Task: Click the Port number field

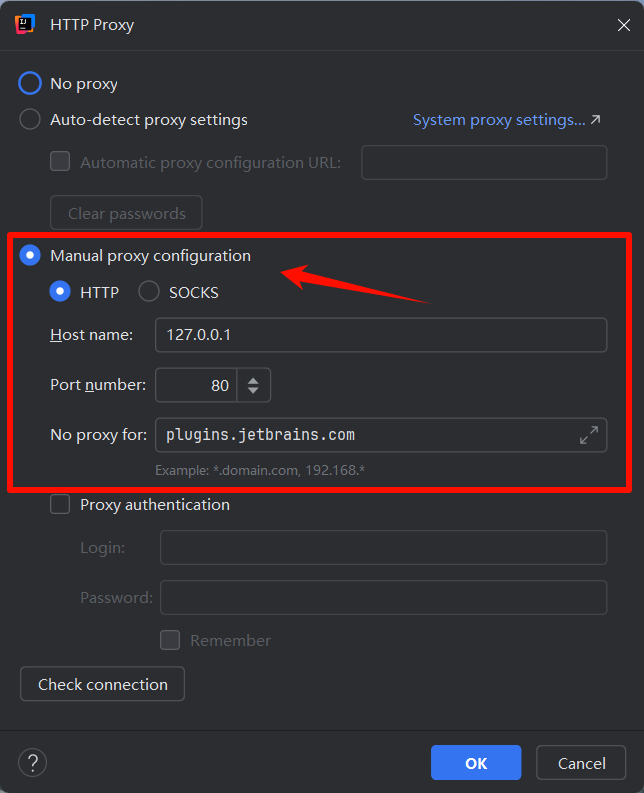Action: point(196,385)
